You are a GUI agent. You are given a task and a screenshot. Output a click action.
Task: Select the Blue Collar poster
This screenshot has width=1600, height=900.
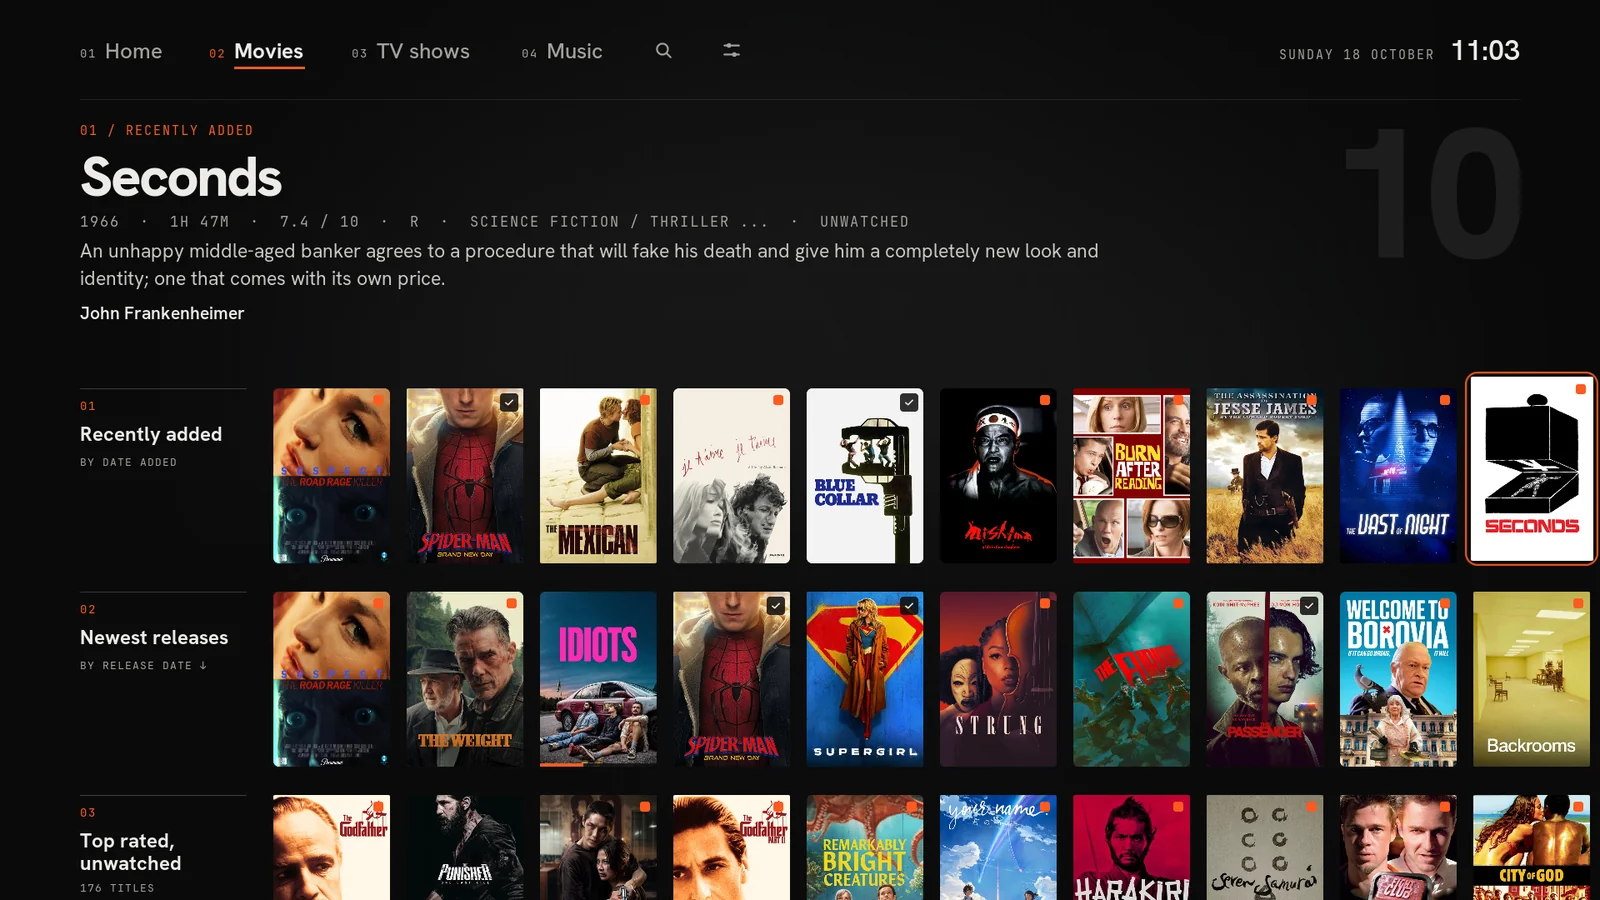pos(865,476)
